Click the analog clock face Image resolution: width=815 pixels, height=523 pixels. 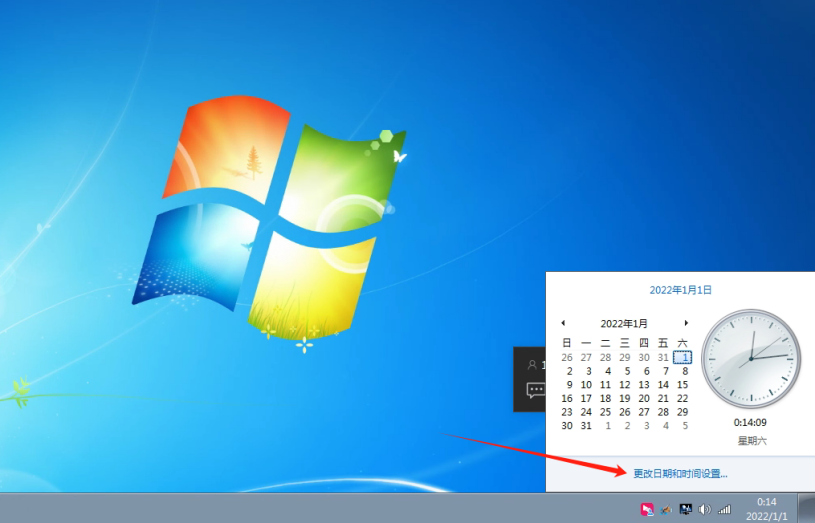(x=751, y=359)
